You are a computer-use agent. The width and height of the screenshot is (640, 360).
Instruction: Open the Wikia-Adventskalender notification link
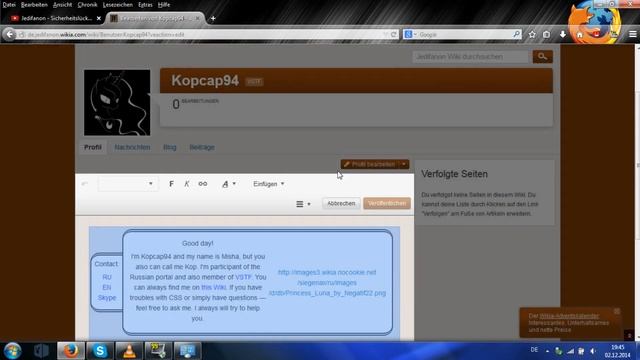(569, 316)
